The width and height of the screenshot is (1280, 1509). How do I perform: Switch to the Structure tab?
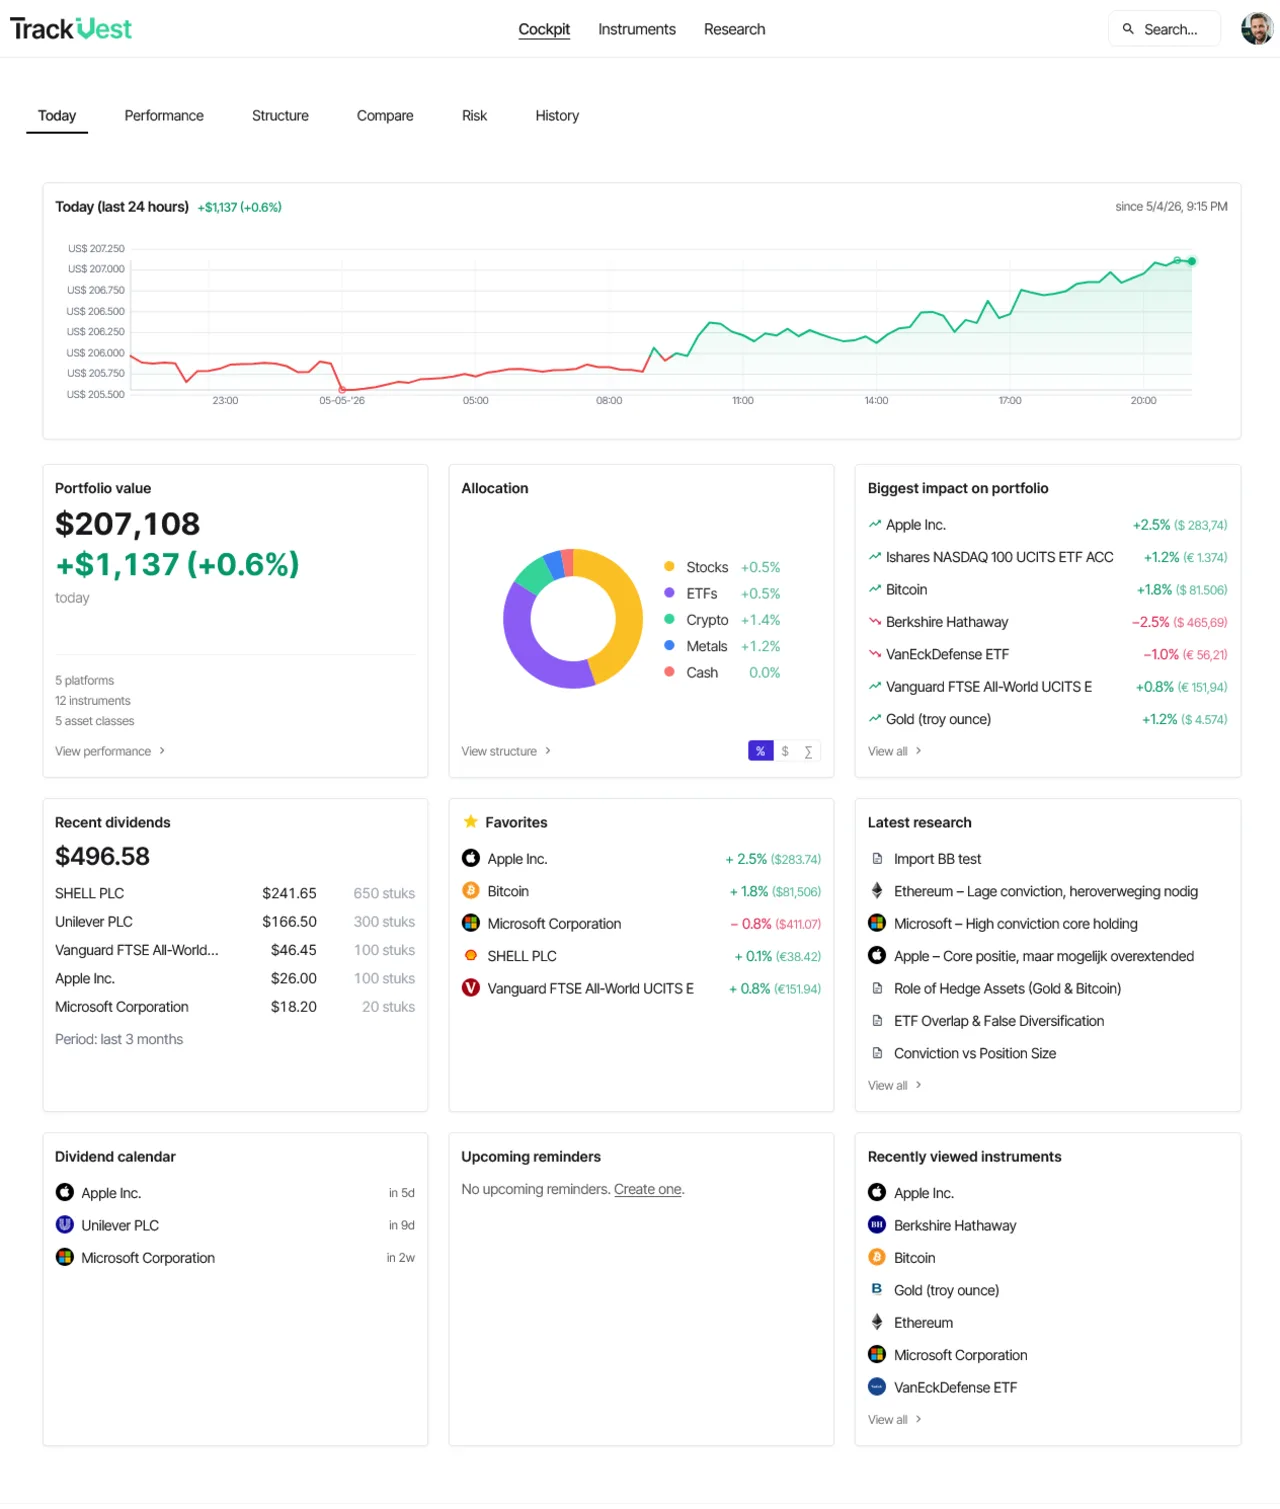(280, 116)
